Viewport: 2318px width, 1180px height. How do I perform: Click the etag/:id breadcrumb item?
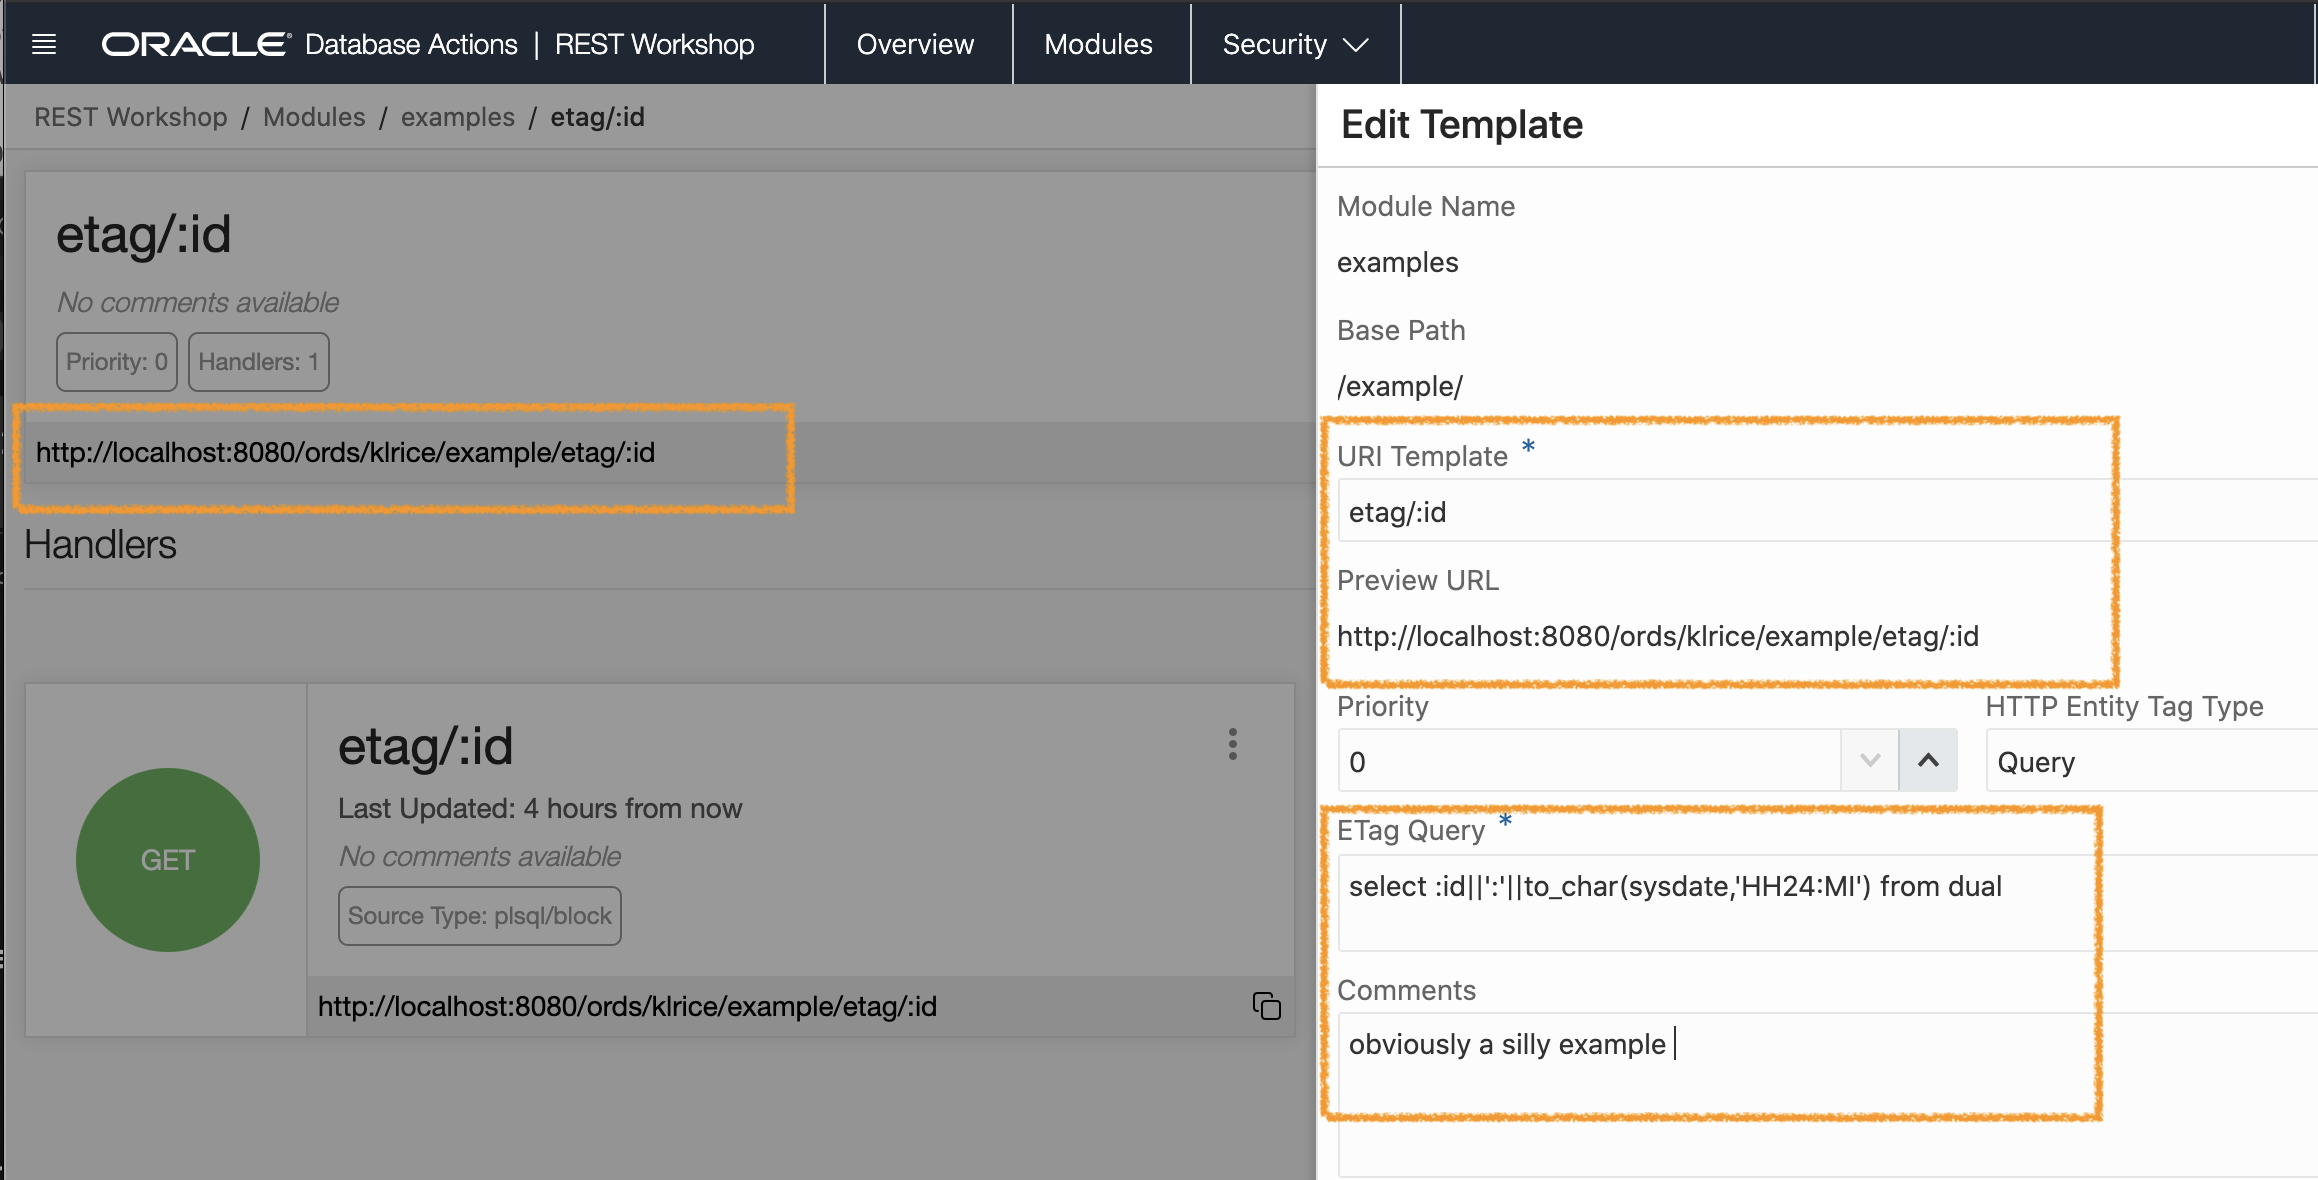click(x=597, y=117)
